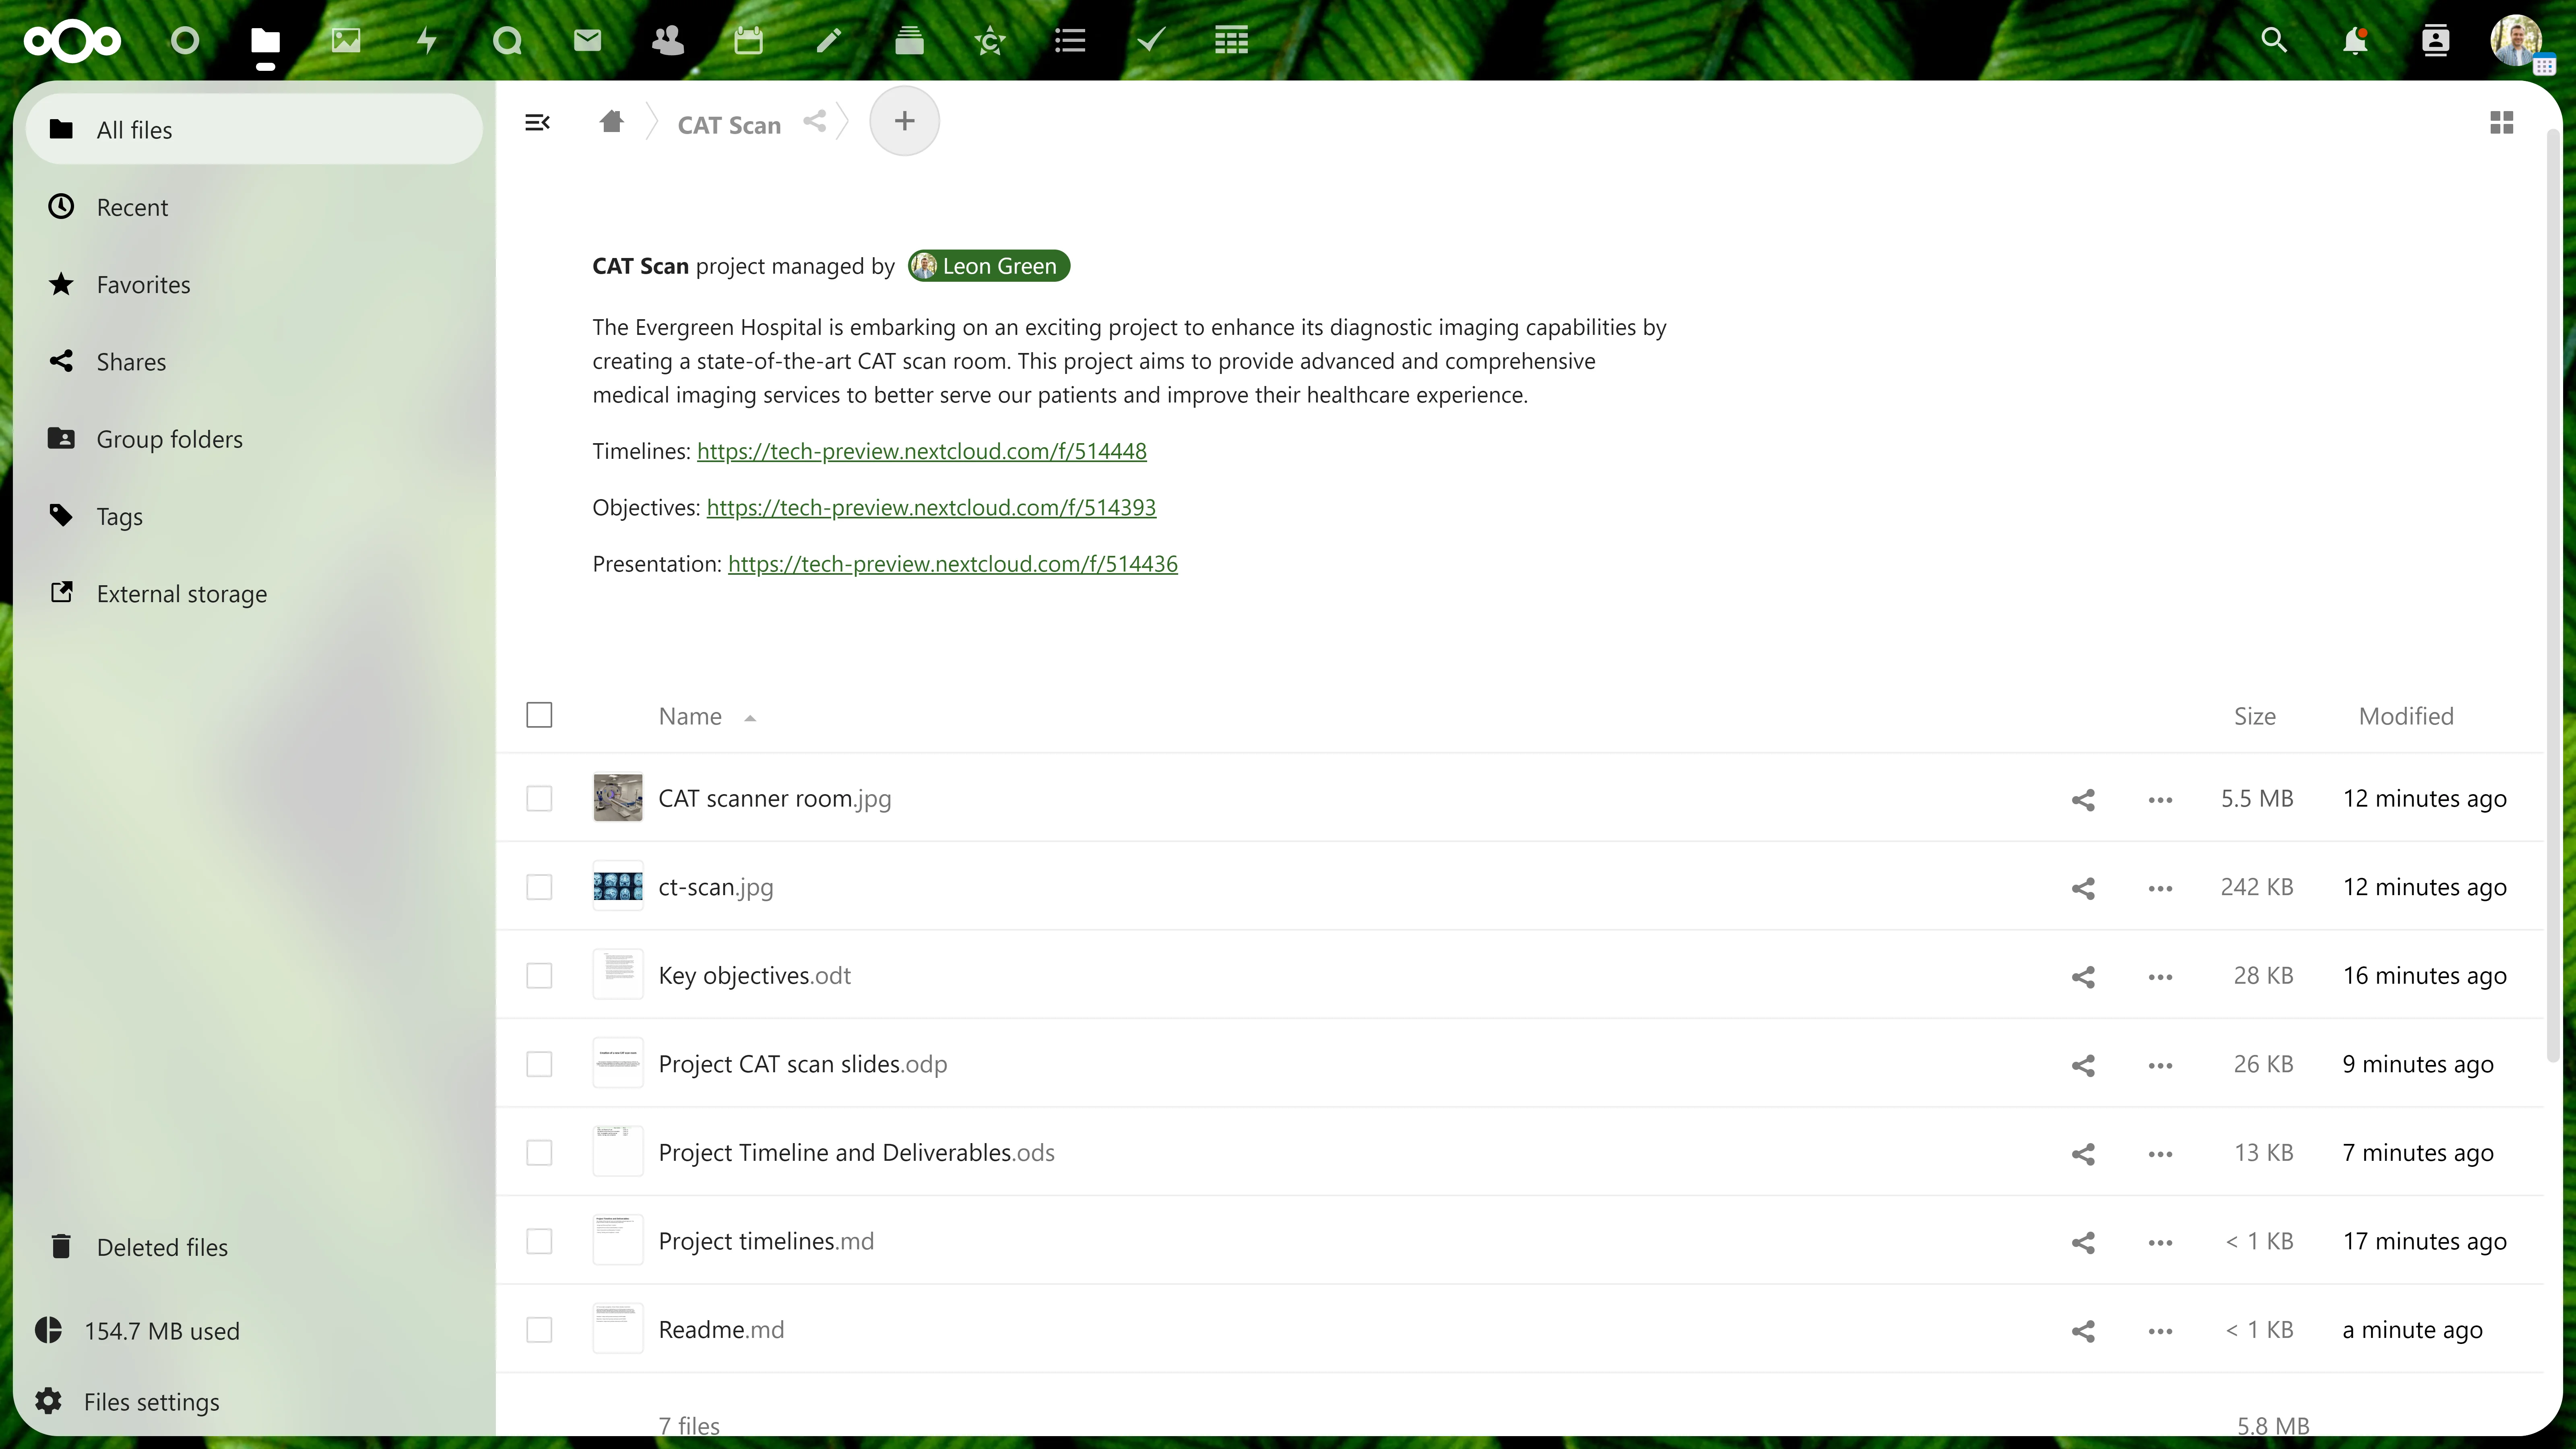The width and height of the screenshot is (2576, 1449).
Task: Select checkbox for Key objectives.odt
Action: point(540,975)
